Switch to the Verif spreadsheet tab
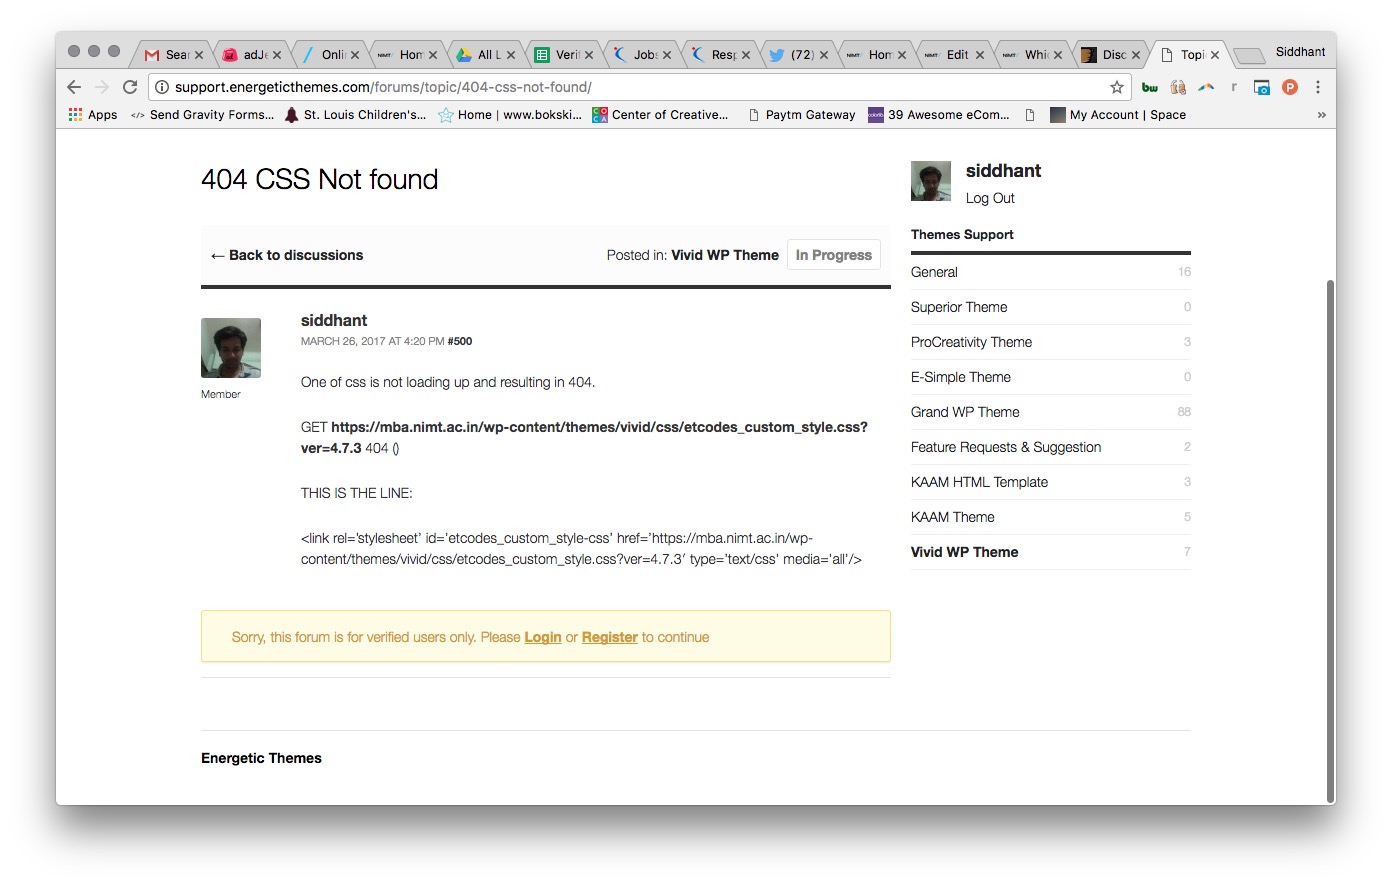Viewport: 1392px width, 885px height. pos(565,55)
